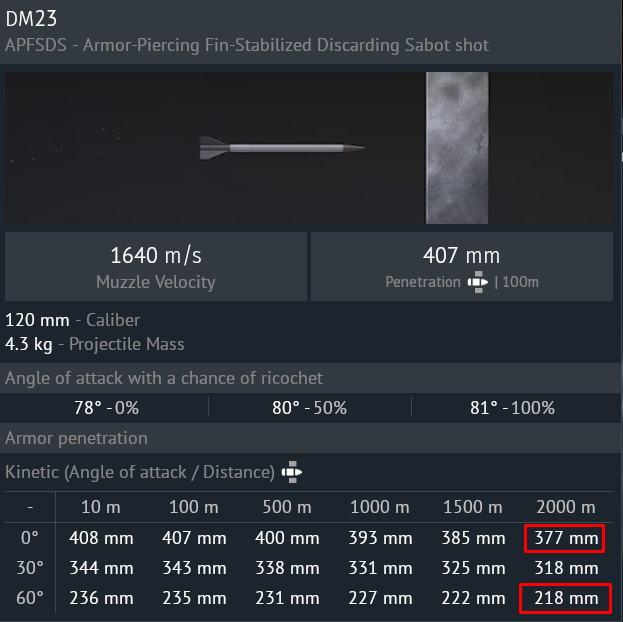Click the kinetic icon beside Penetration 100m

coord(480,282)
